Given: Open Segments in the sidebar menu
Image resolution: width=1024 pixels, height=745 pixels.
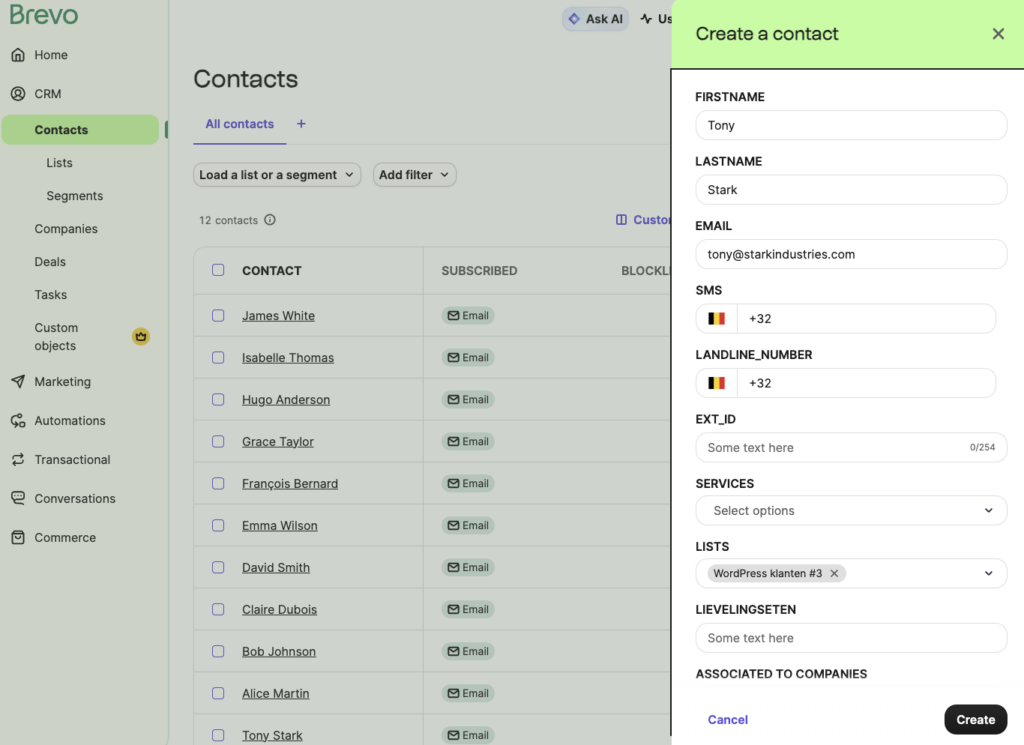Looking at the screenshot, I should pyautogui.click(x=74, y=196).
